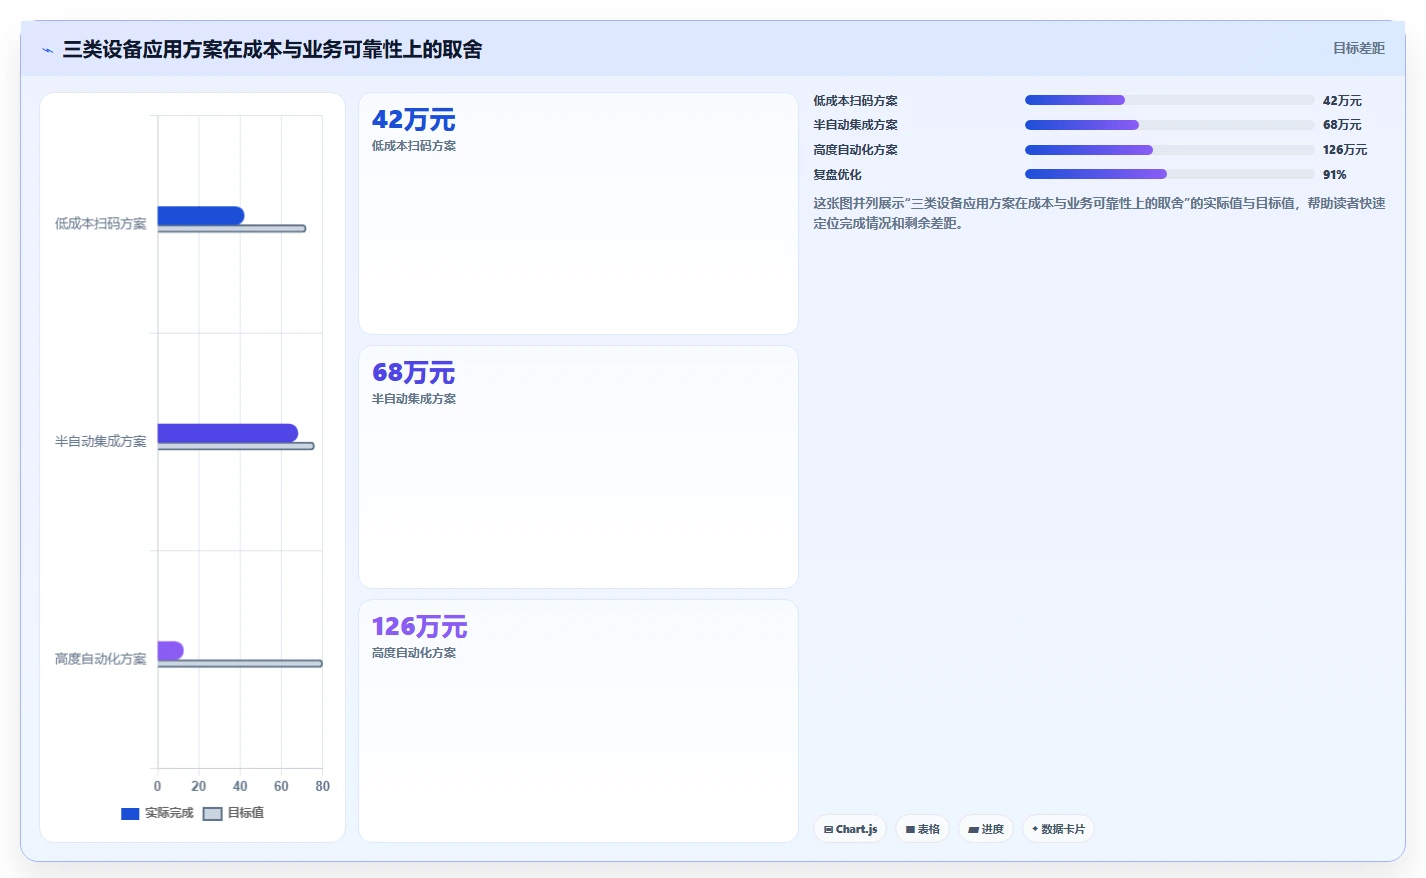The height and width of the screenshot is (878, 1426).
Task: Open the 126万元 data card
Action: [578, 721]
